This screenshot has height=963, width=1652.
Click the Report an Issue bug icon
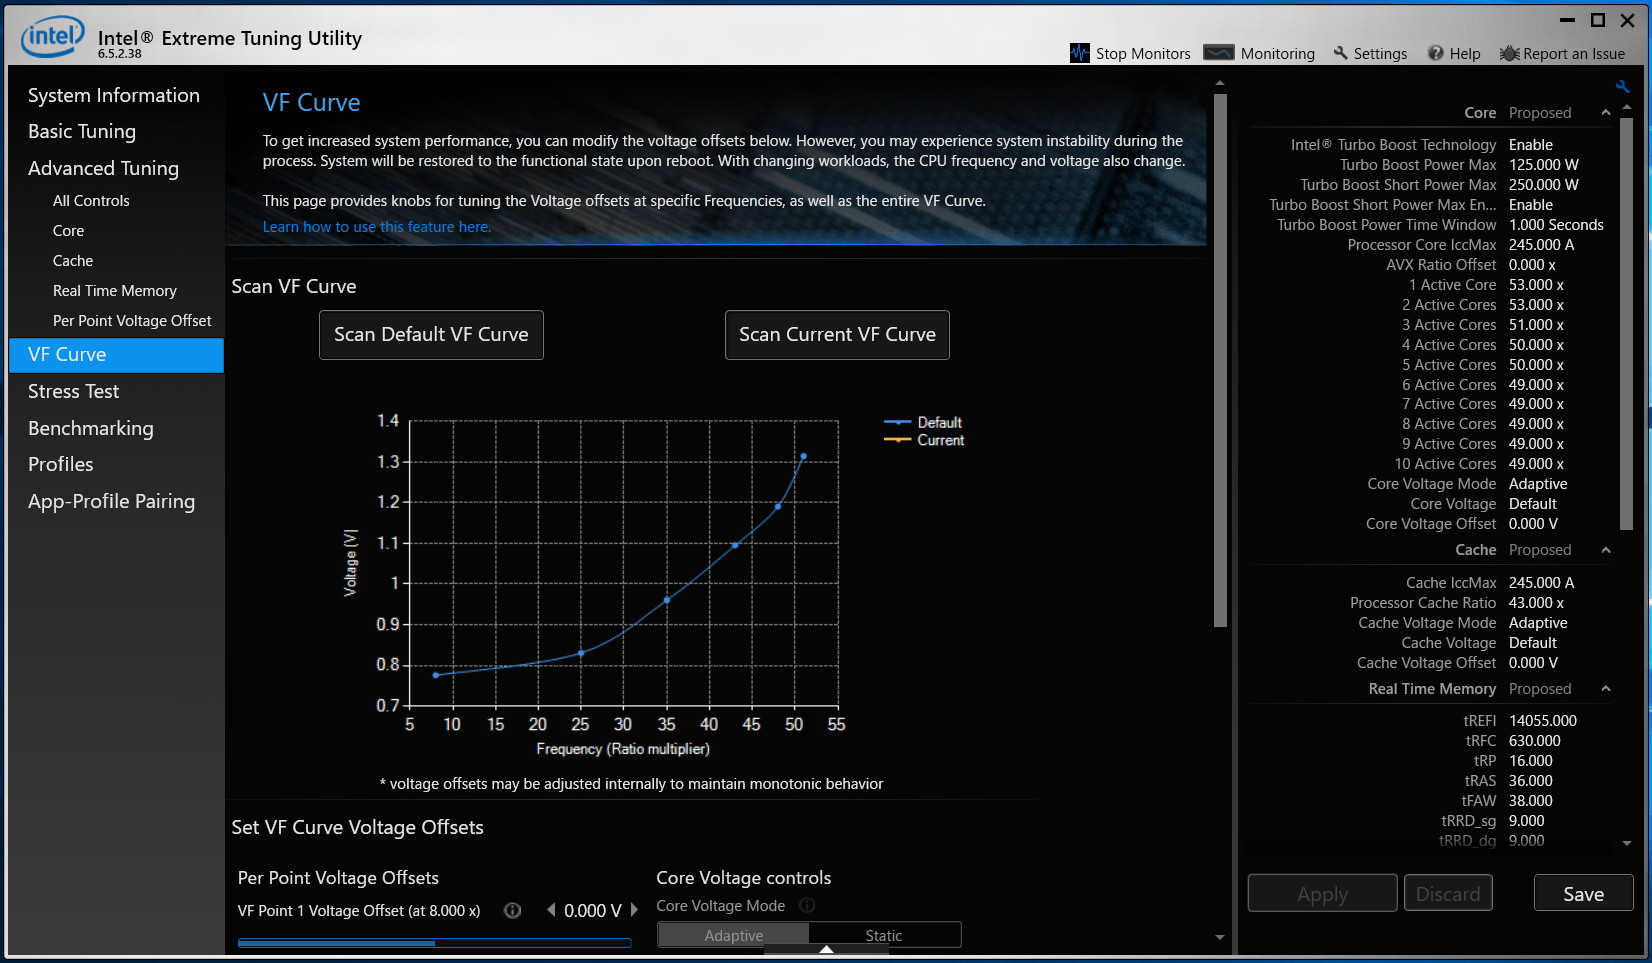[1509, 53]
